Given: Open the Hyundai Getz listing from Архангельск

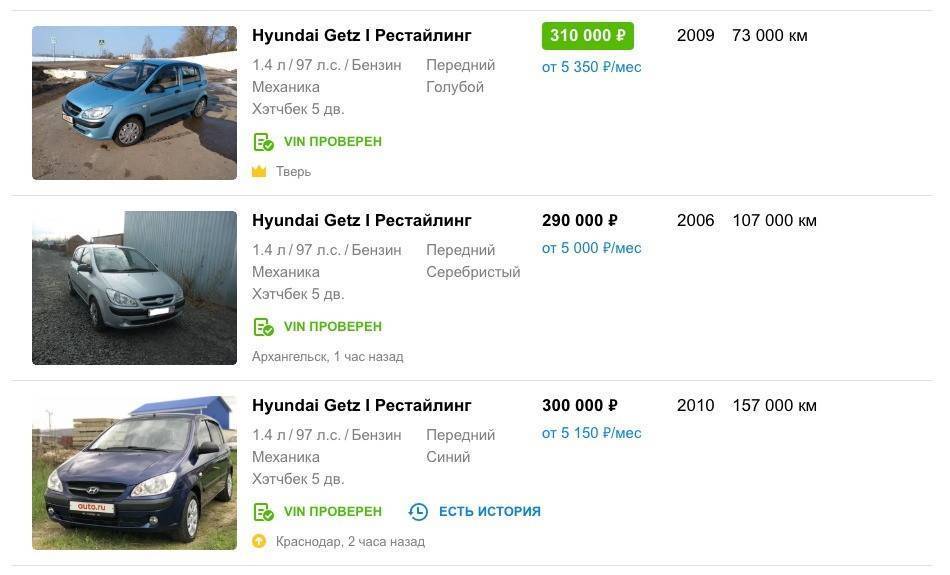Looking at the screenshot, I should coord(361,221).
